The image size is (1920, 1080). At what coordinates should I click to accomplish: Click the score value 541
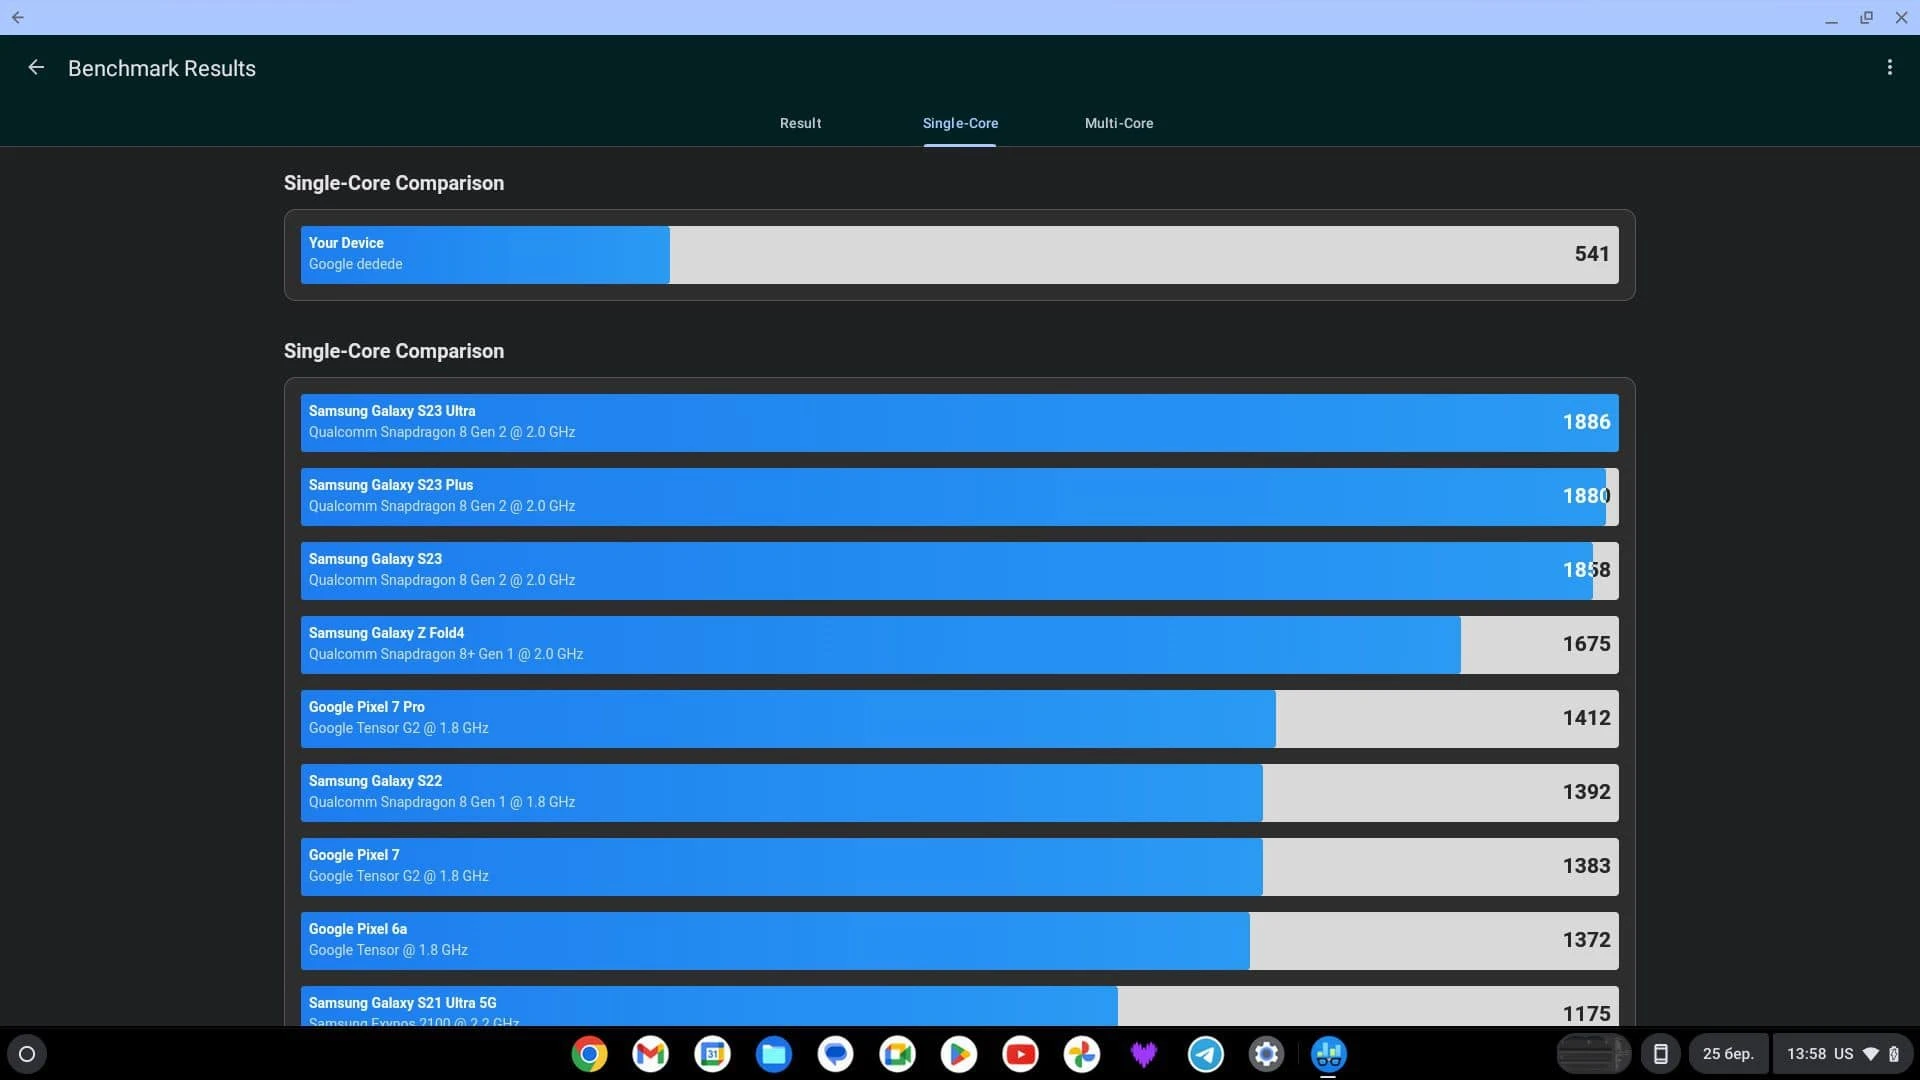(1592, 254)
